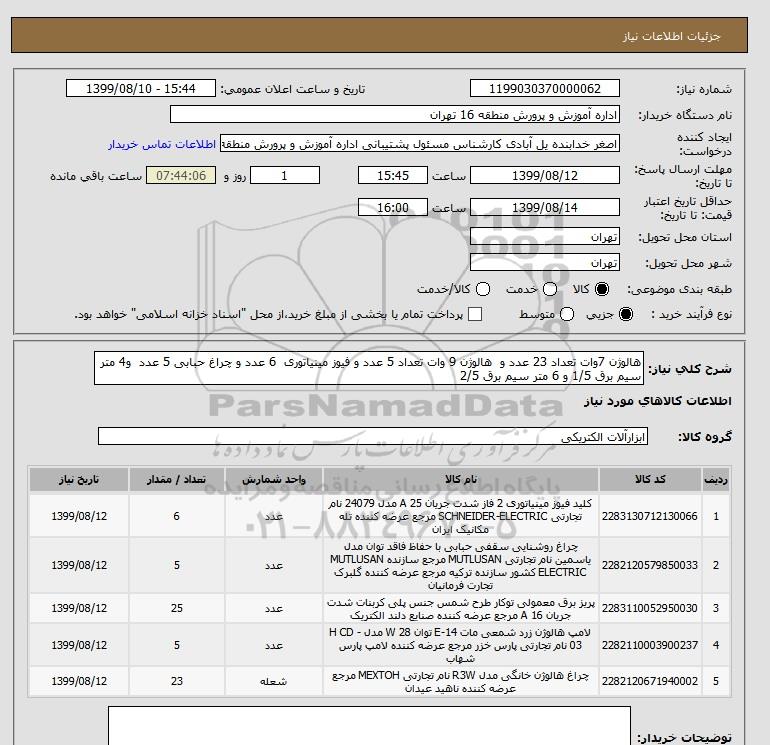Click the remaining time countdown 07:44:06
The height and width of the screenshot is (745, 770).
click(181, 175)
